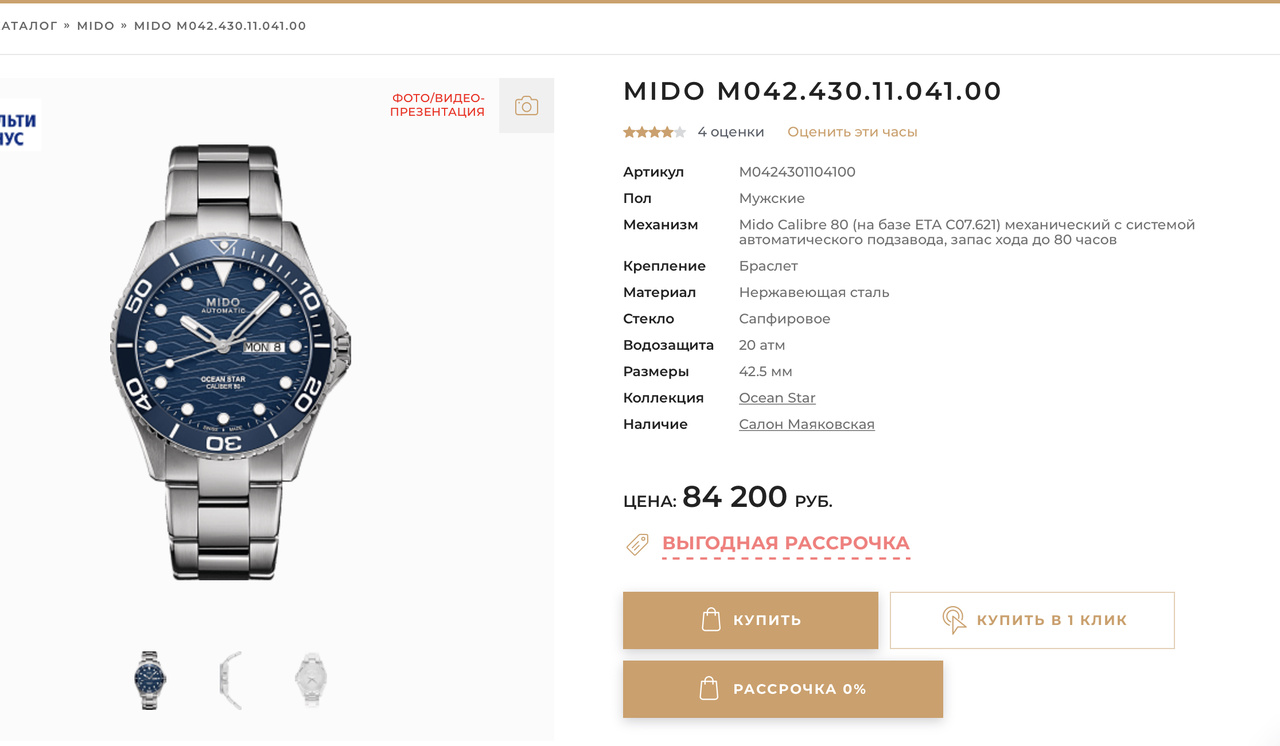Open the Салон Маяковская availability link
The width and height of the screenshot is (1280, 746).
click(x=806, y=424)
